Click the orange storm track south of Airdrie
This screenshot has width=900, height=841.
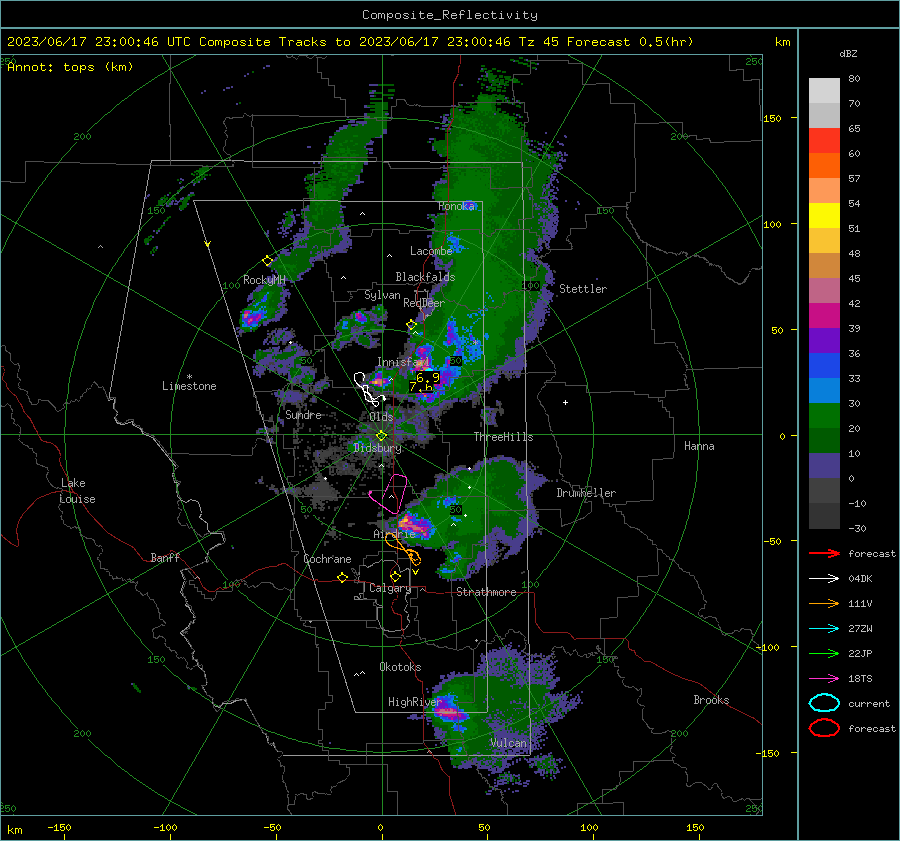403,549
